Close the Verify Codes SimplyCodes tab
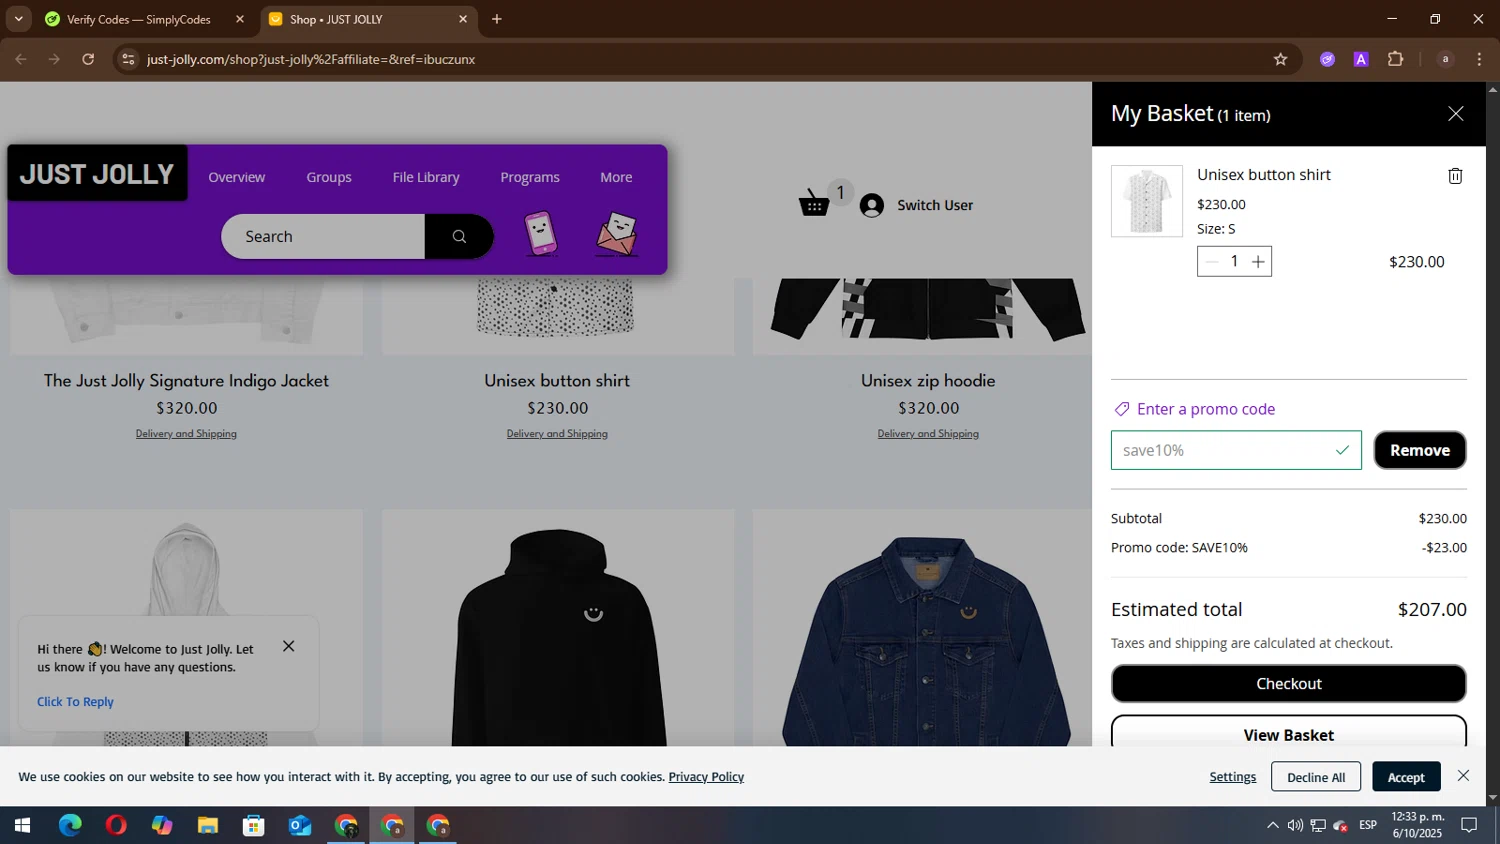Screen dimensions: 1500x844 click(240, 19)
